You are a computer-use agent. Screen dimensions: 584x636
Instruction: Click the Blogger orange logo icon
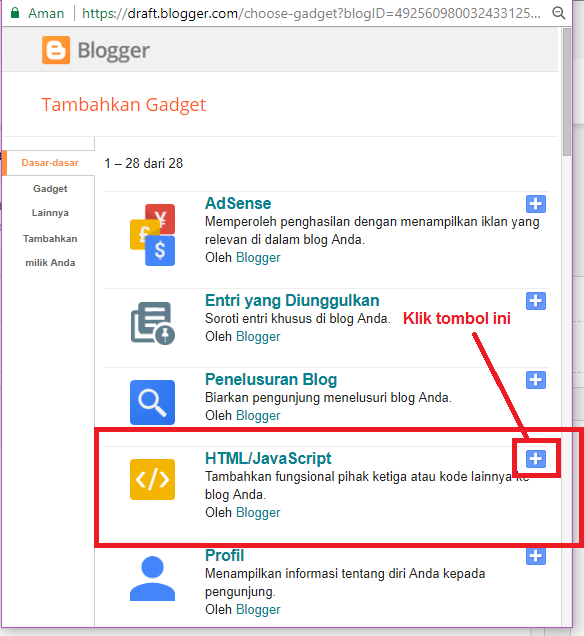click(56, 50)
